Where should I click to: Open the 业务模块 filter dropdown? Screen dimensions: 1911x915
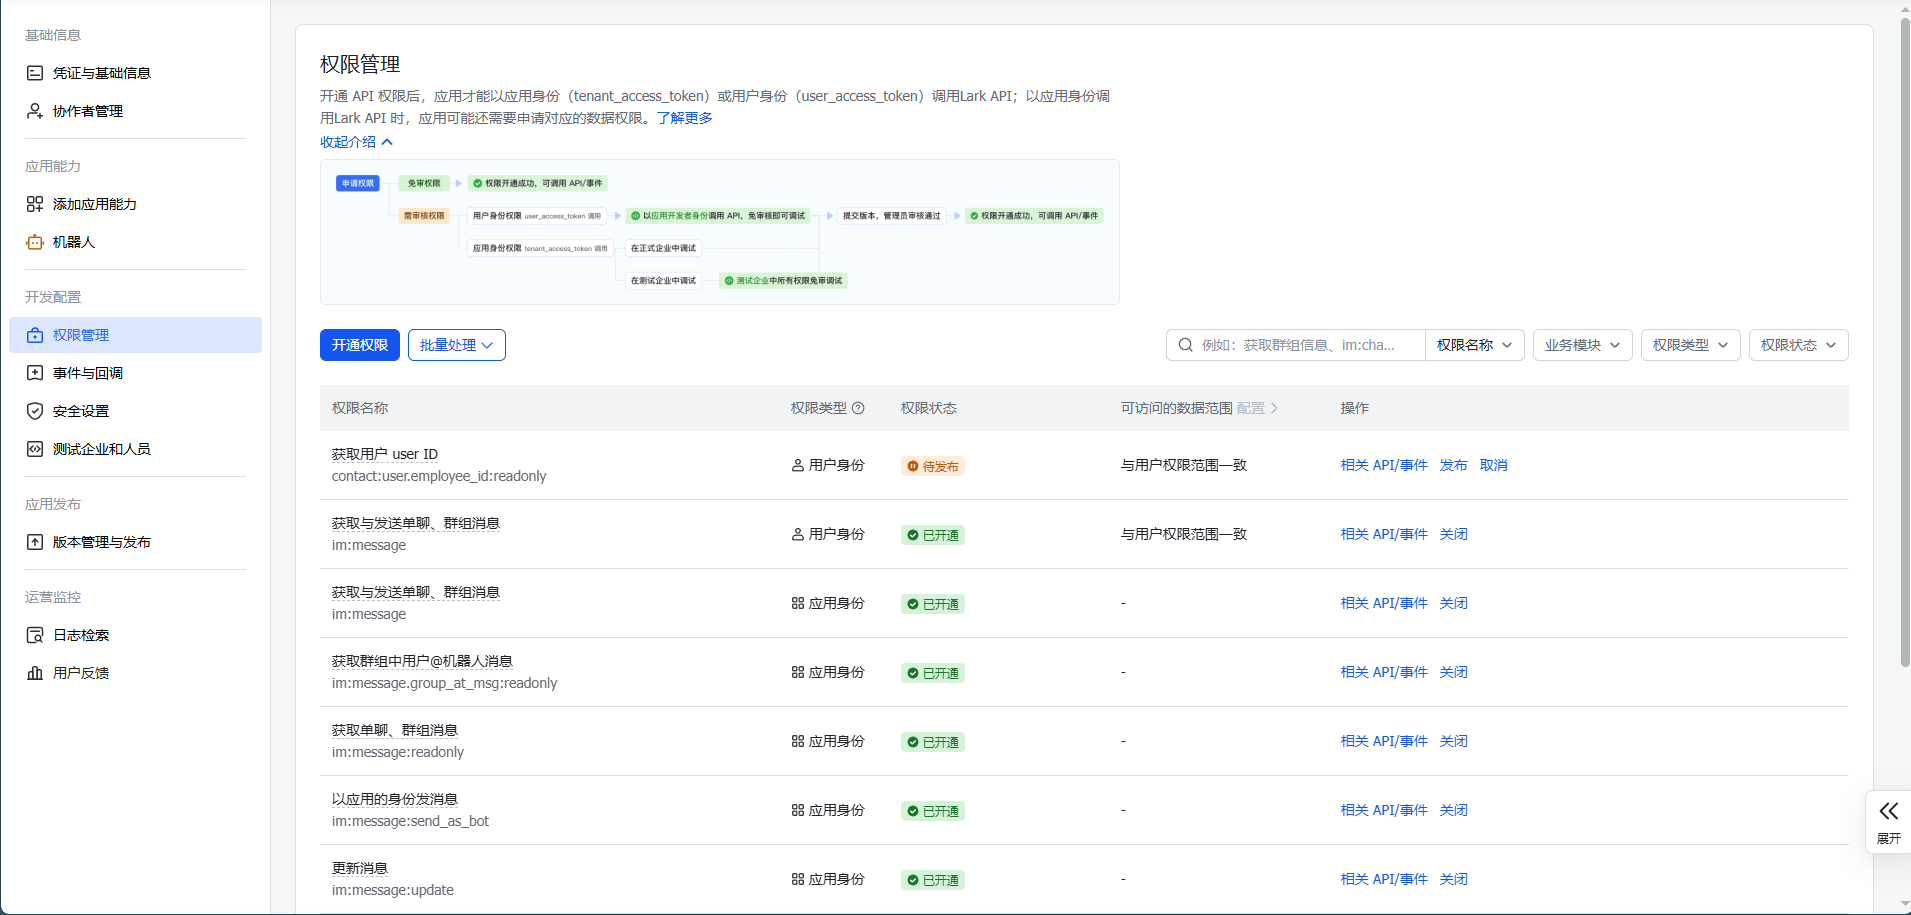[x=1582, y=345]
